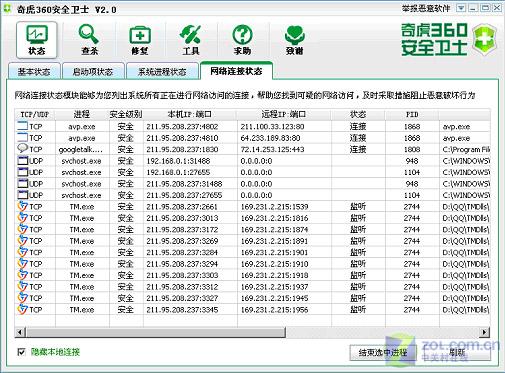Click the 结束选中进程 button

click(383, 352)
